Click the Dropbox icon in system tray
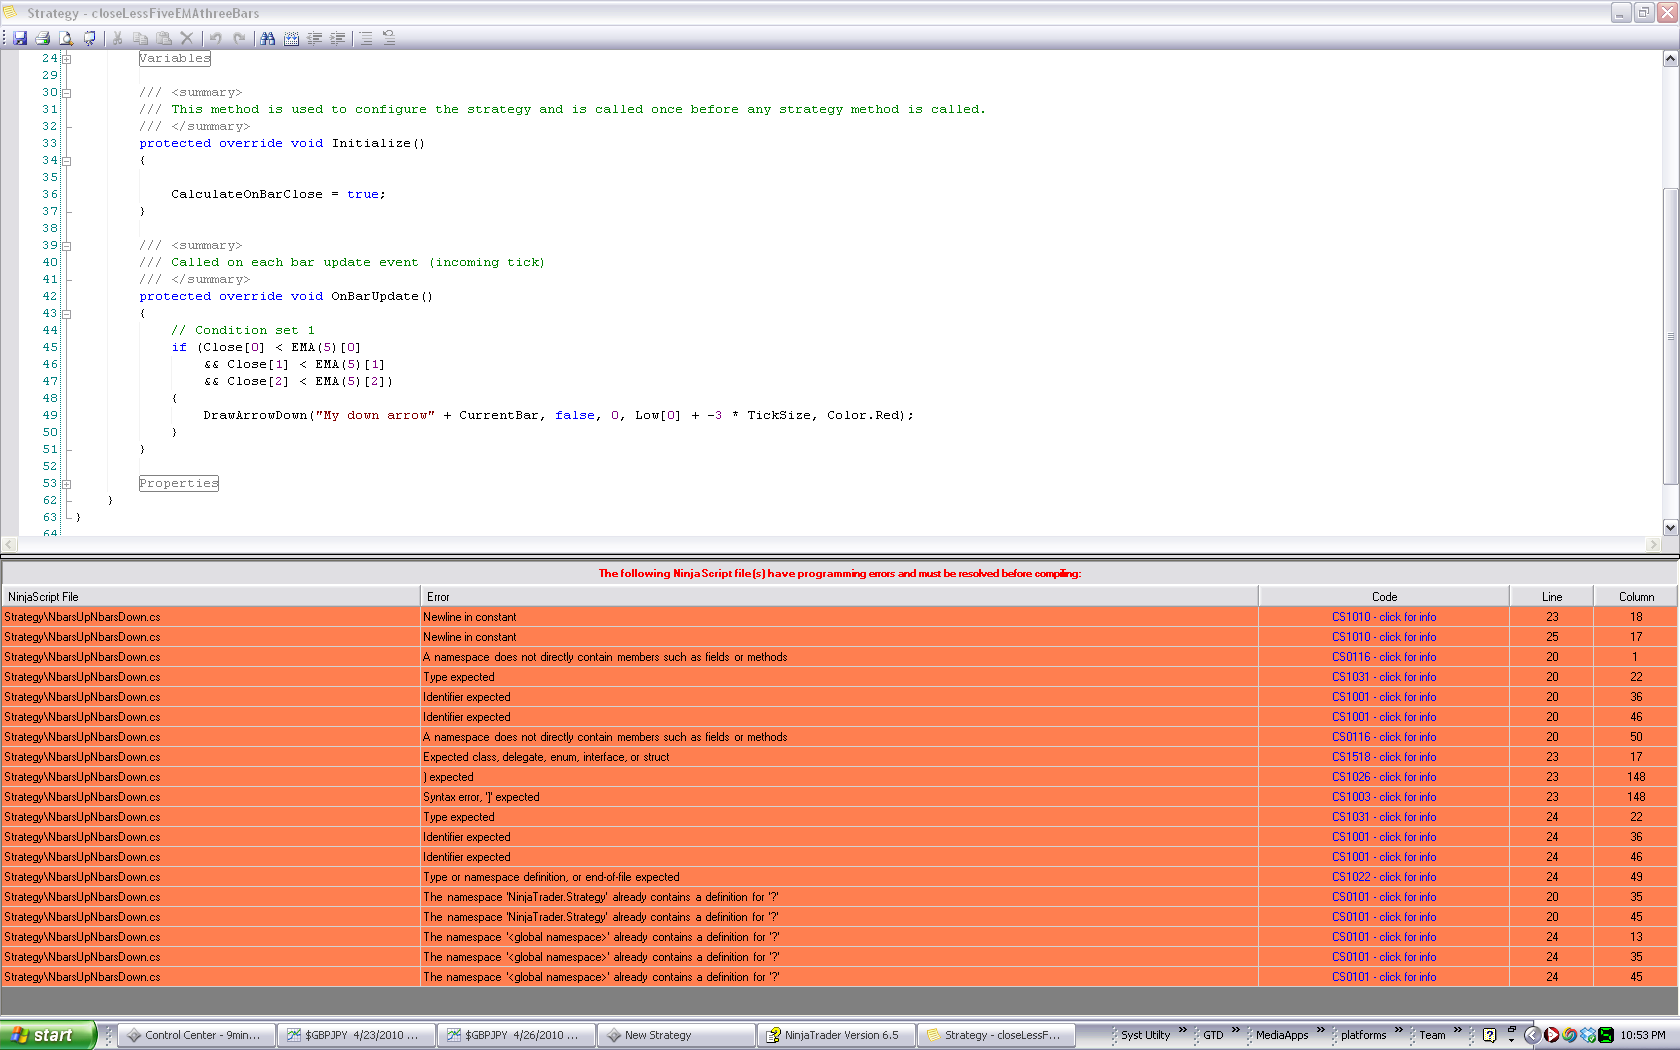 point(1588,1035)
